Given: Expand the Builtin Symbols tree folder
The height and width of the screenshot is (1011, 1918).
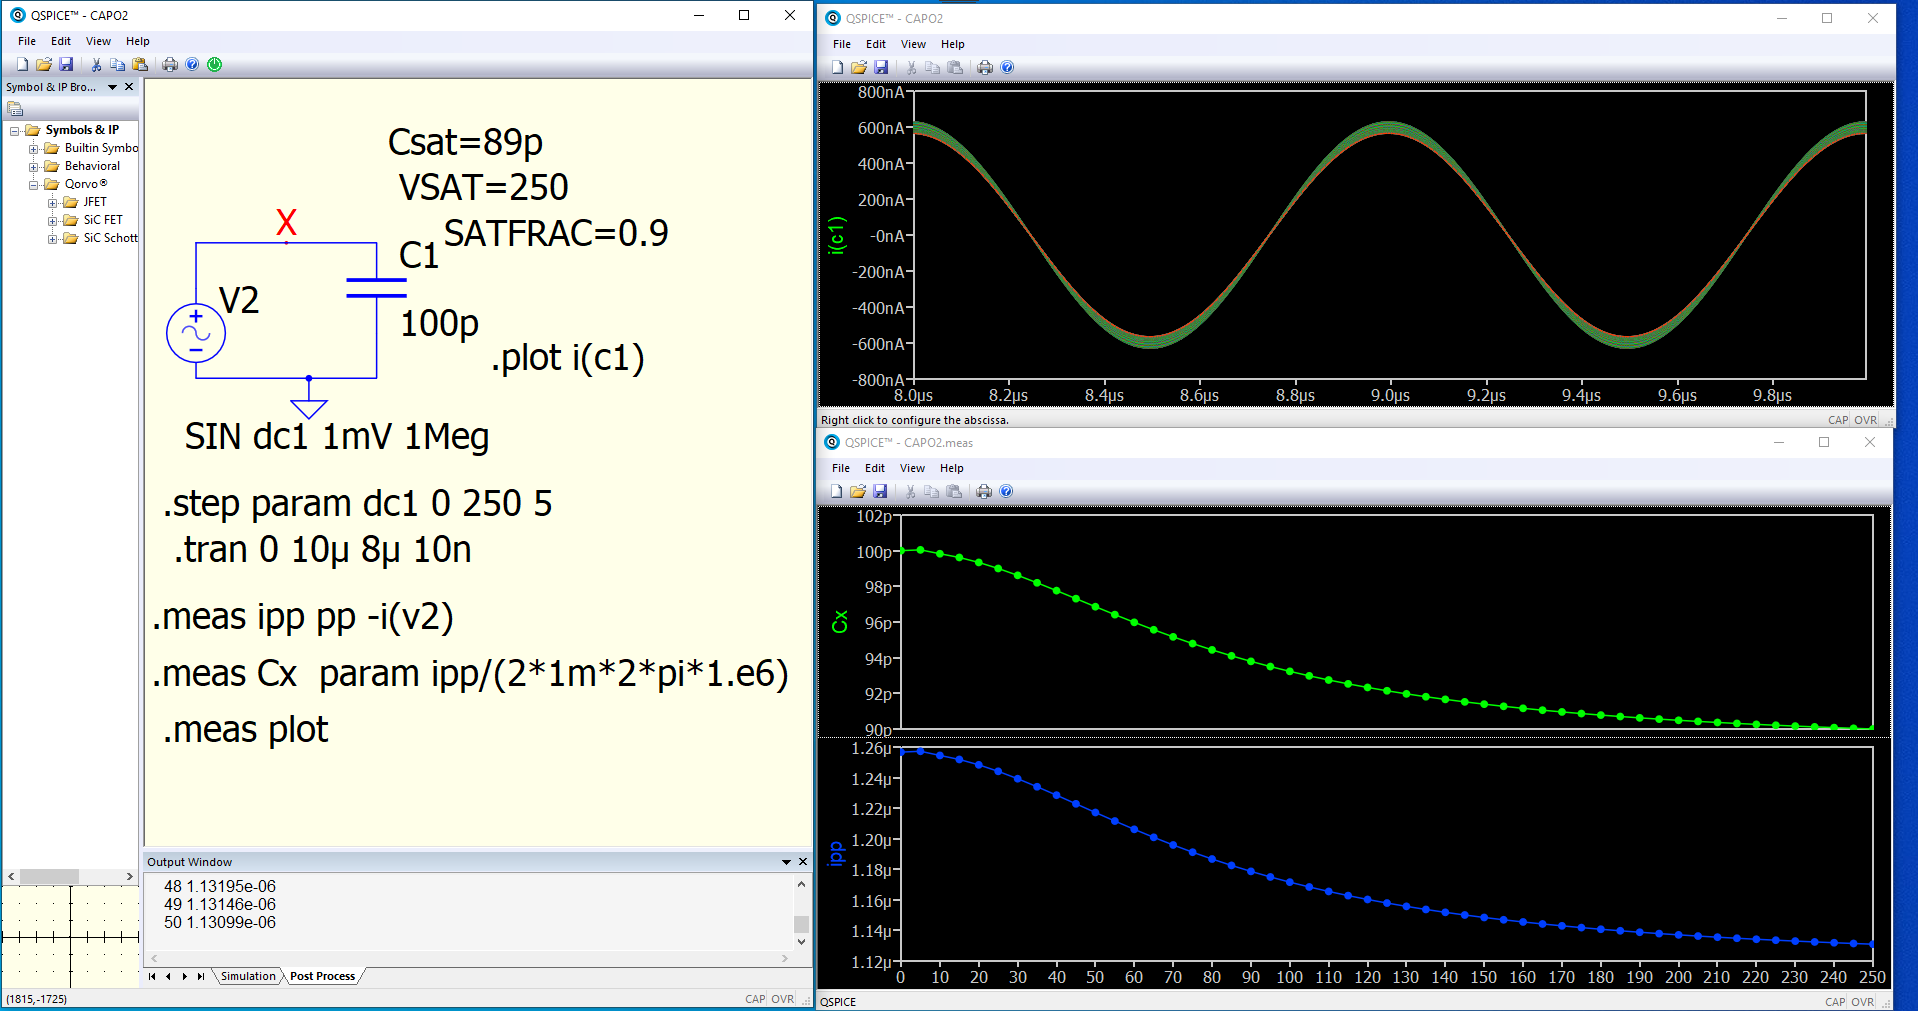Looking at the screenshot, I should pyautogui.click(x=33, y=149).
